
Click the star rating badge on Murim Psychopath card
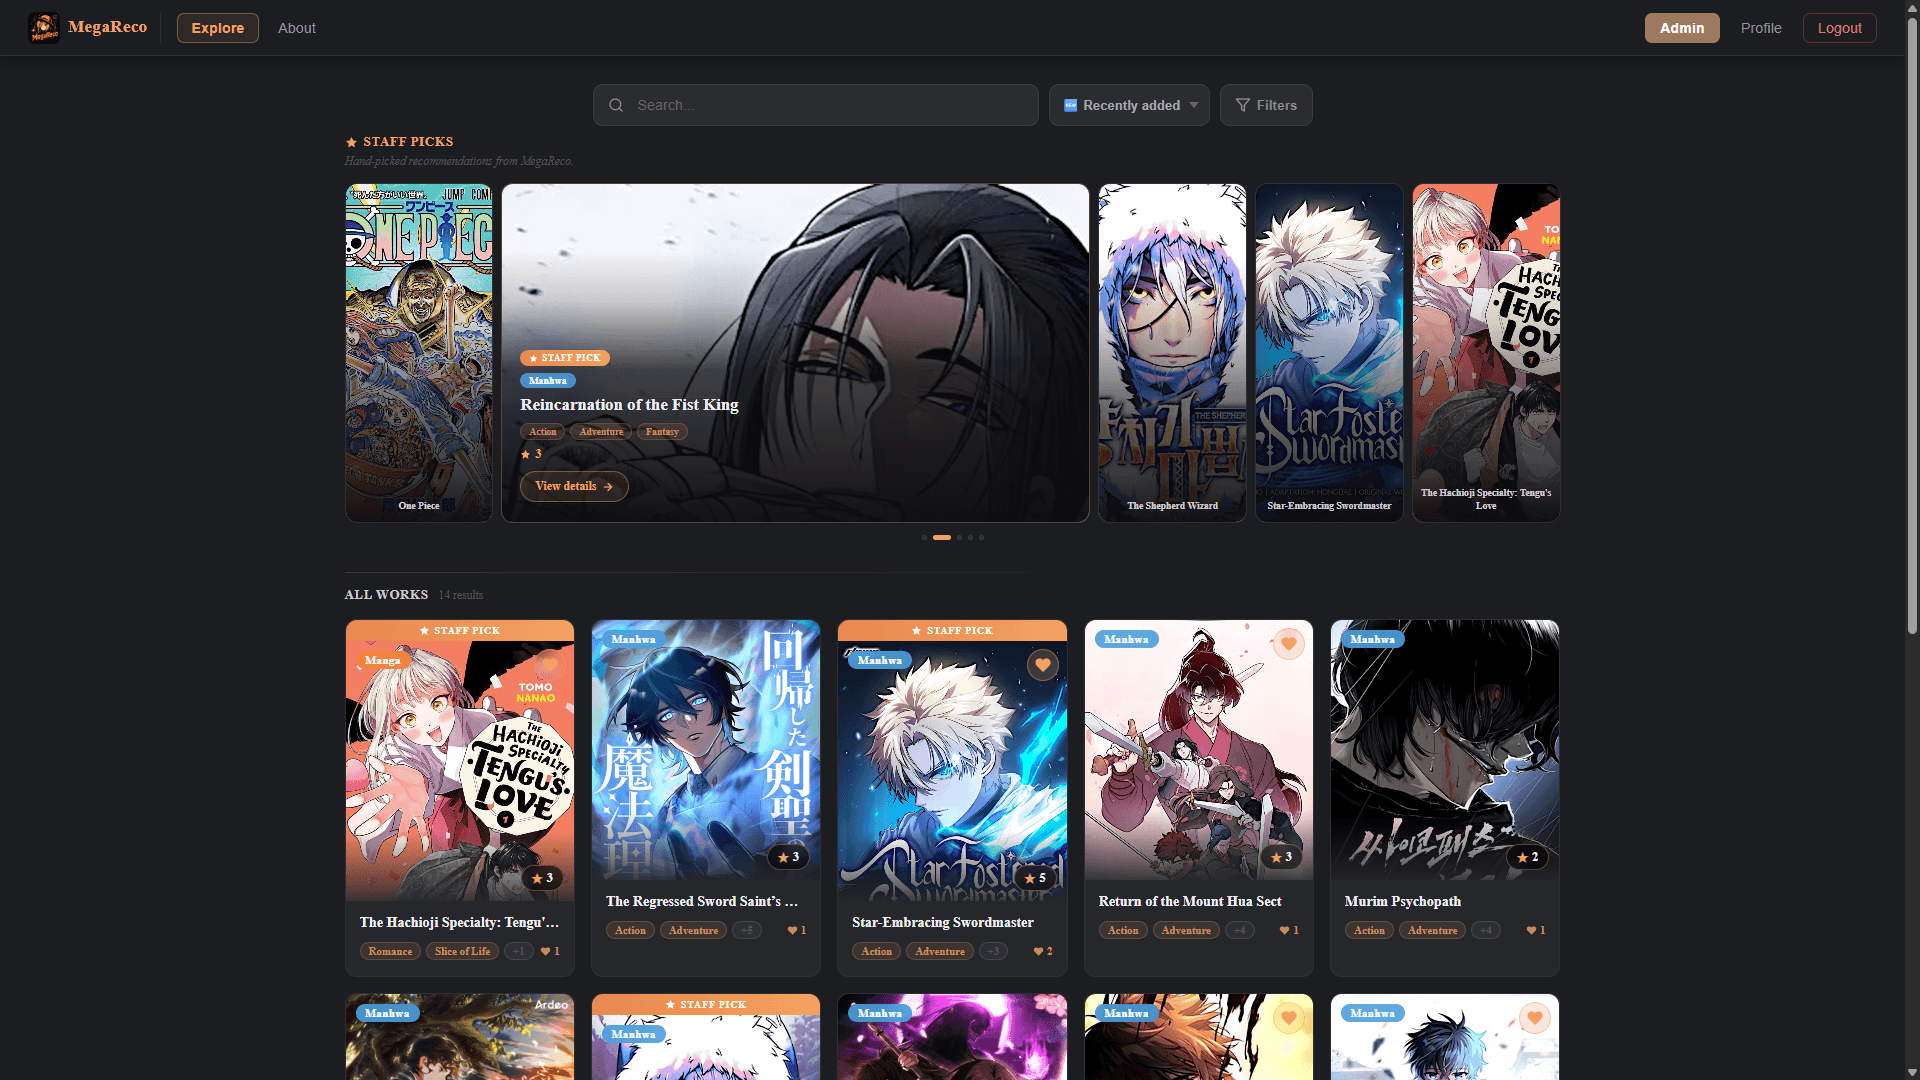point(1527,857)
